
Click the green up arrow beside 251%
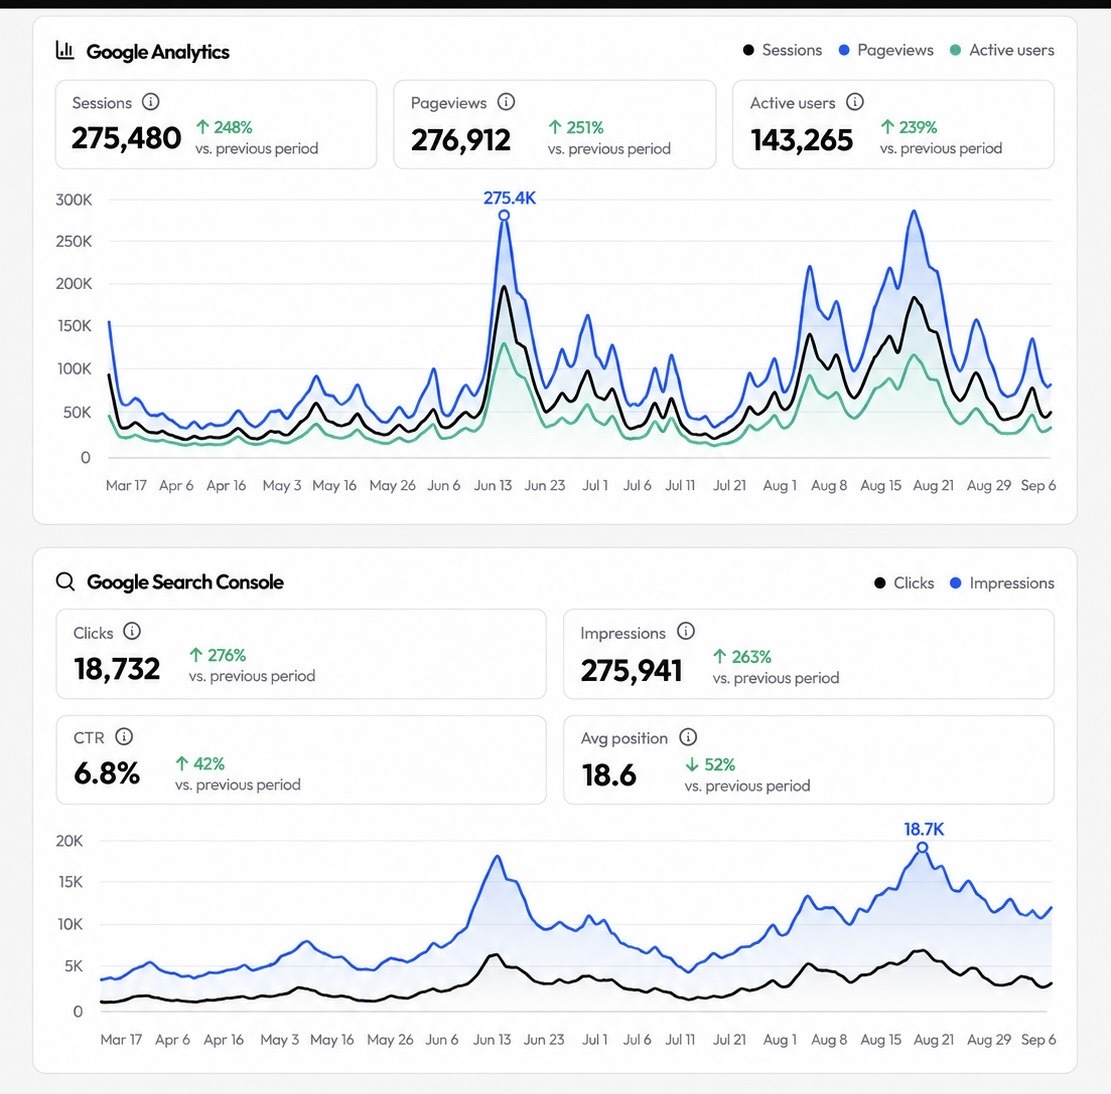point(555,127)
